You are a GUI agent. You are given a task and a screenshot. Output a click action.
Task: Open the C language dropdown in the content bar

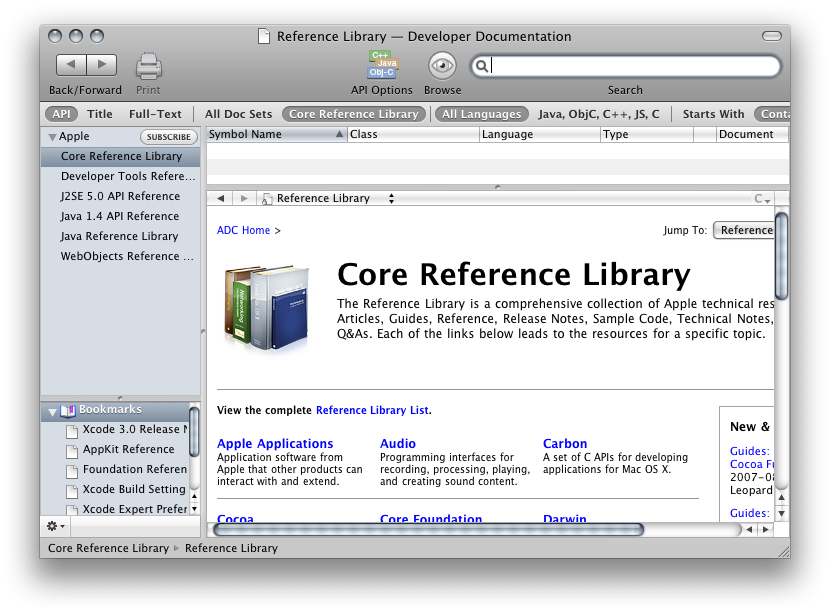[x=762, y=199]
